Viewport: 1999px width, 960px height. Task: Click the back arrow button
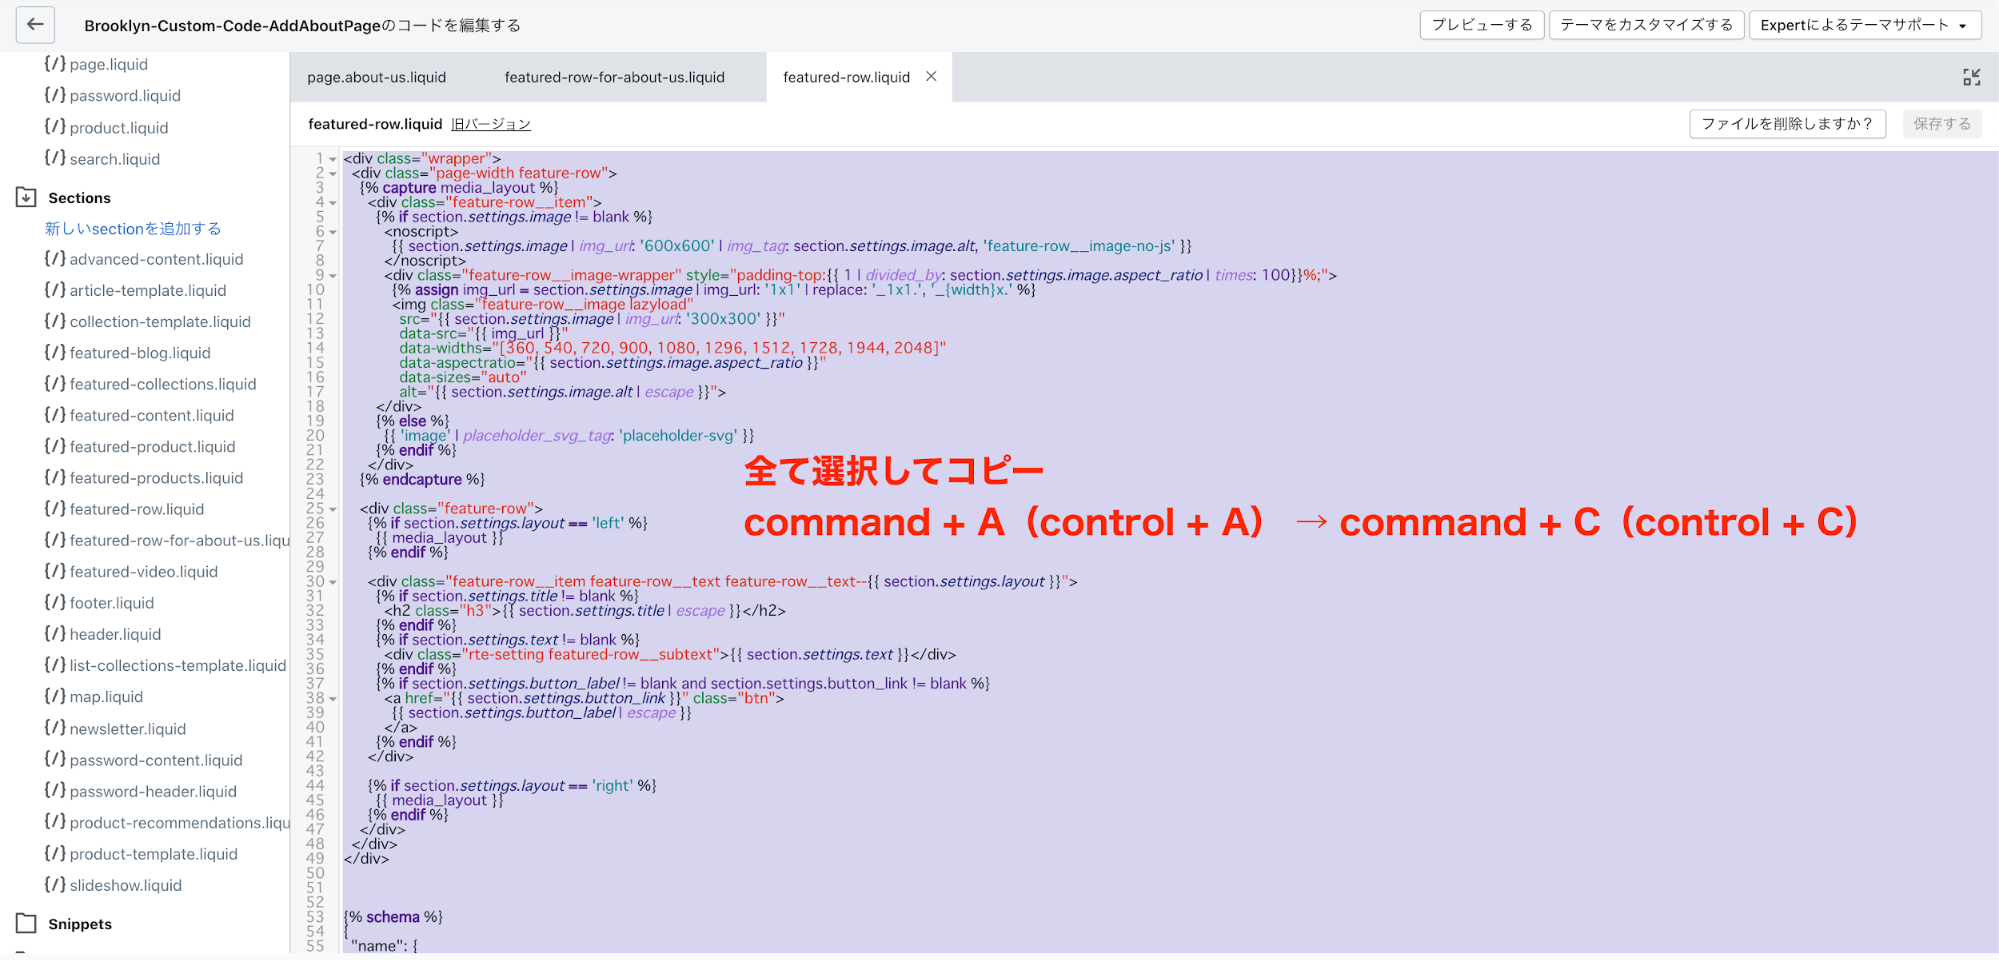coord(35,25)
